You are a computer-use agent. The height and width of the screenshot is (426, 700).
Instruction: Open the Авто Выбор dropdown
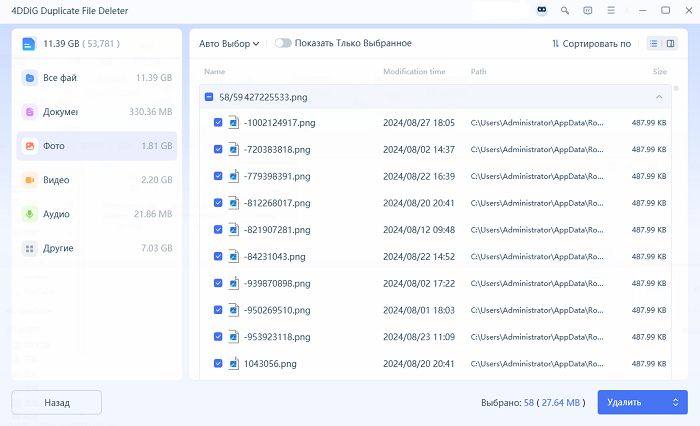(x=229, y=44)
